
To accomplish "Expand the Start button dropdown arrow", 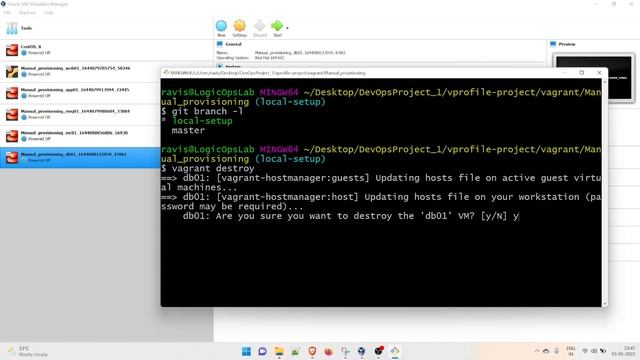I will 287,28.
